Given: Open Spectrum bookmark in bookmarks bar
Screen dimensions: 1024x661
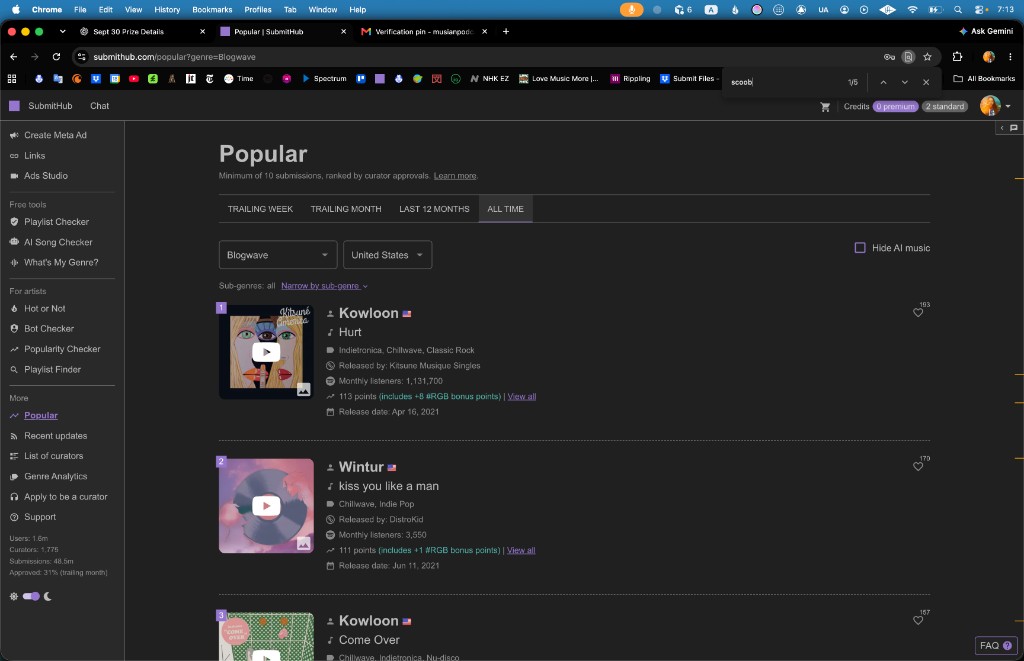Looking at the screenshot, I should pos(324,78).
